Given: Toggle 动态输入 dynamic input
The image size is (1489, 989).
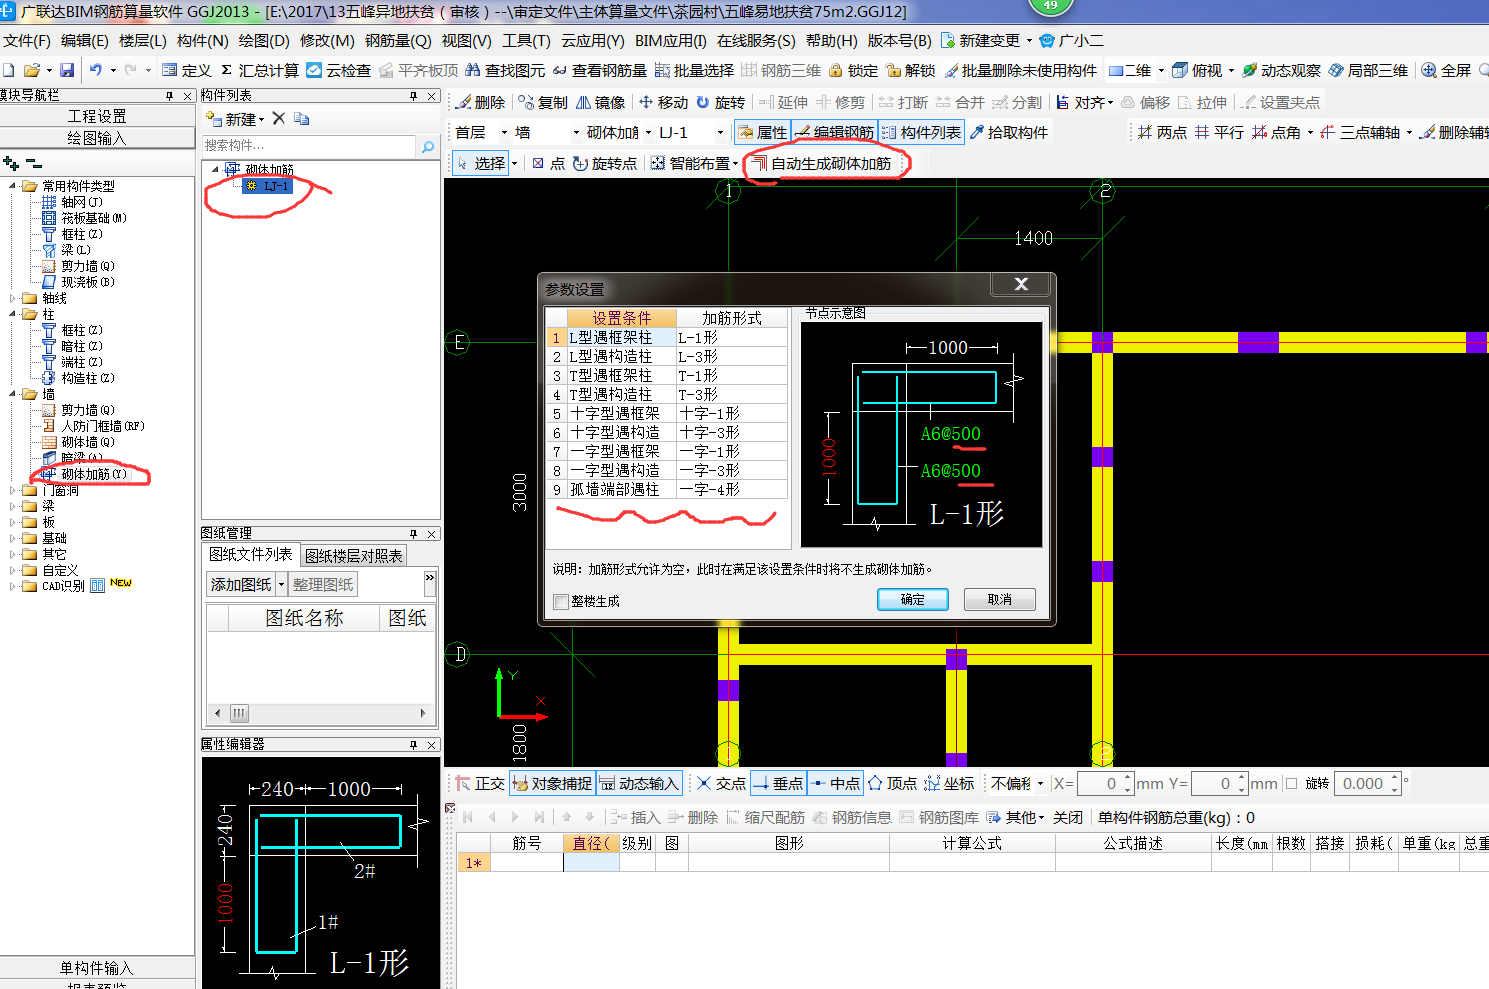Looking at the screenshot, I should tap(640, 783).
